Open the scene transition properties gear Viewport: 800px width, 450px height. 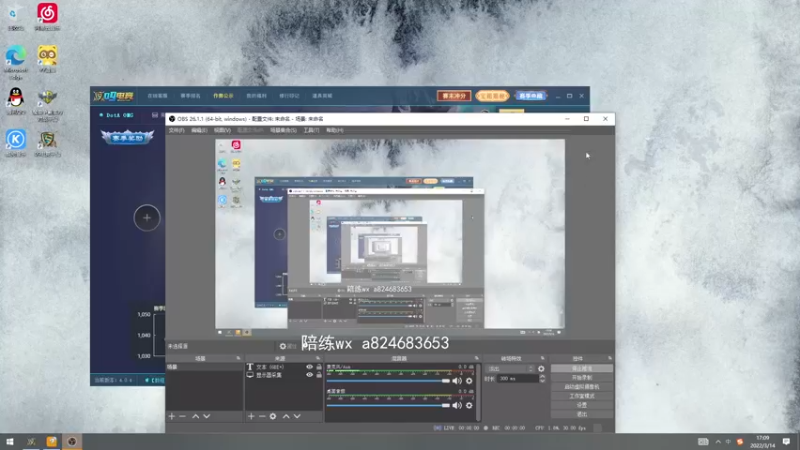541,368
